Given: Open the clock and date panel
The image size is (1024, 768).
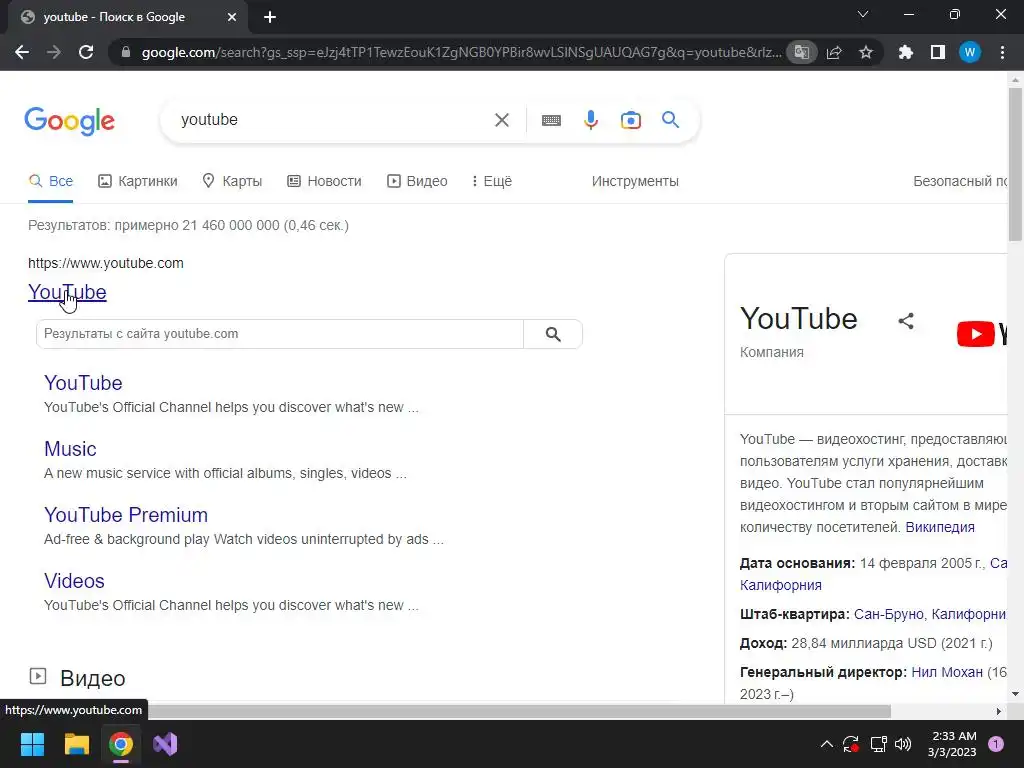Looking at the screenshot, I should tap(952, 744).
